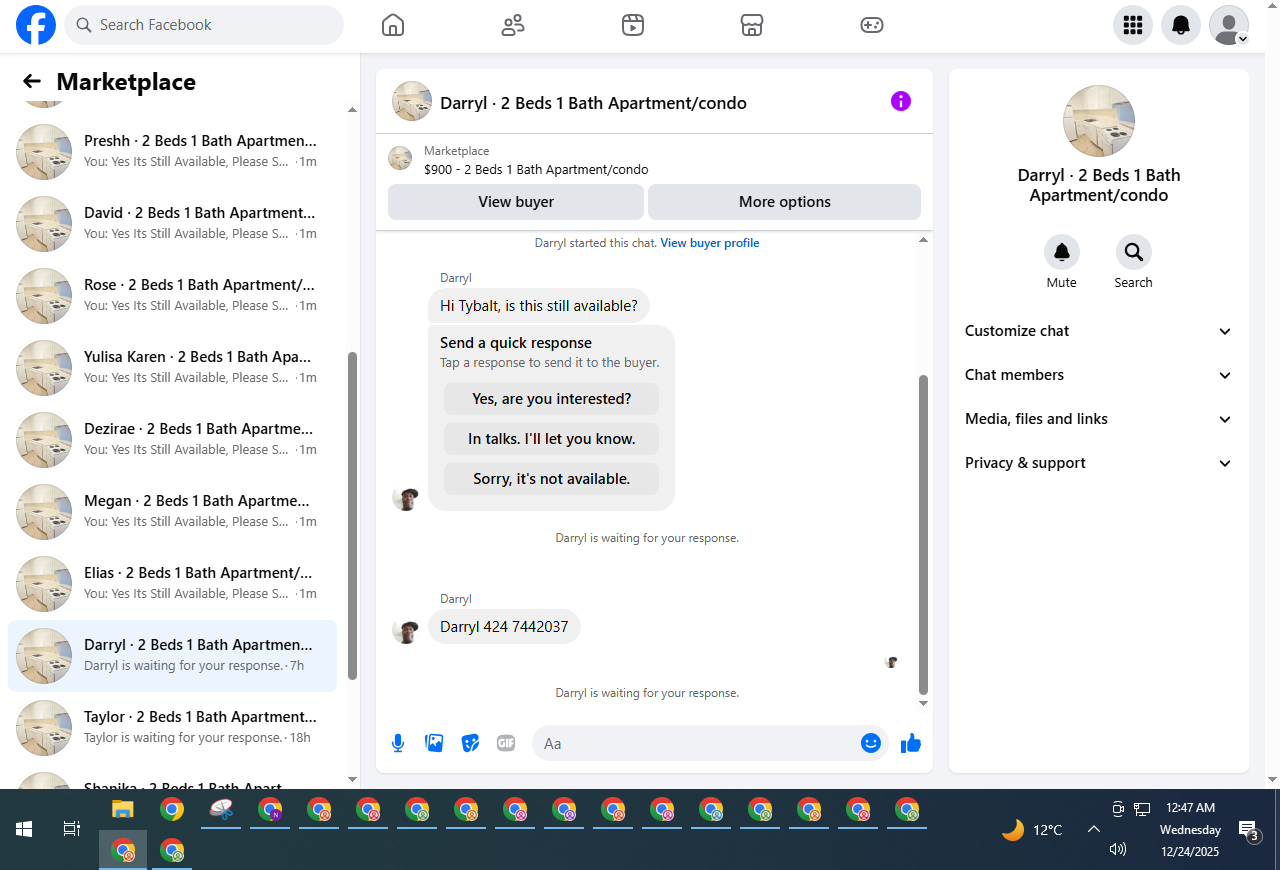Open Task View on the taskbar
The image size is (1280, 870).
72,829
